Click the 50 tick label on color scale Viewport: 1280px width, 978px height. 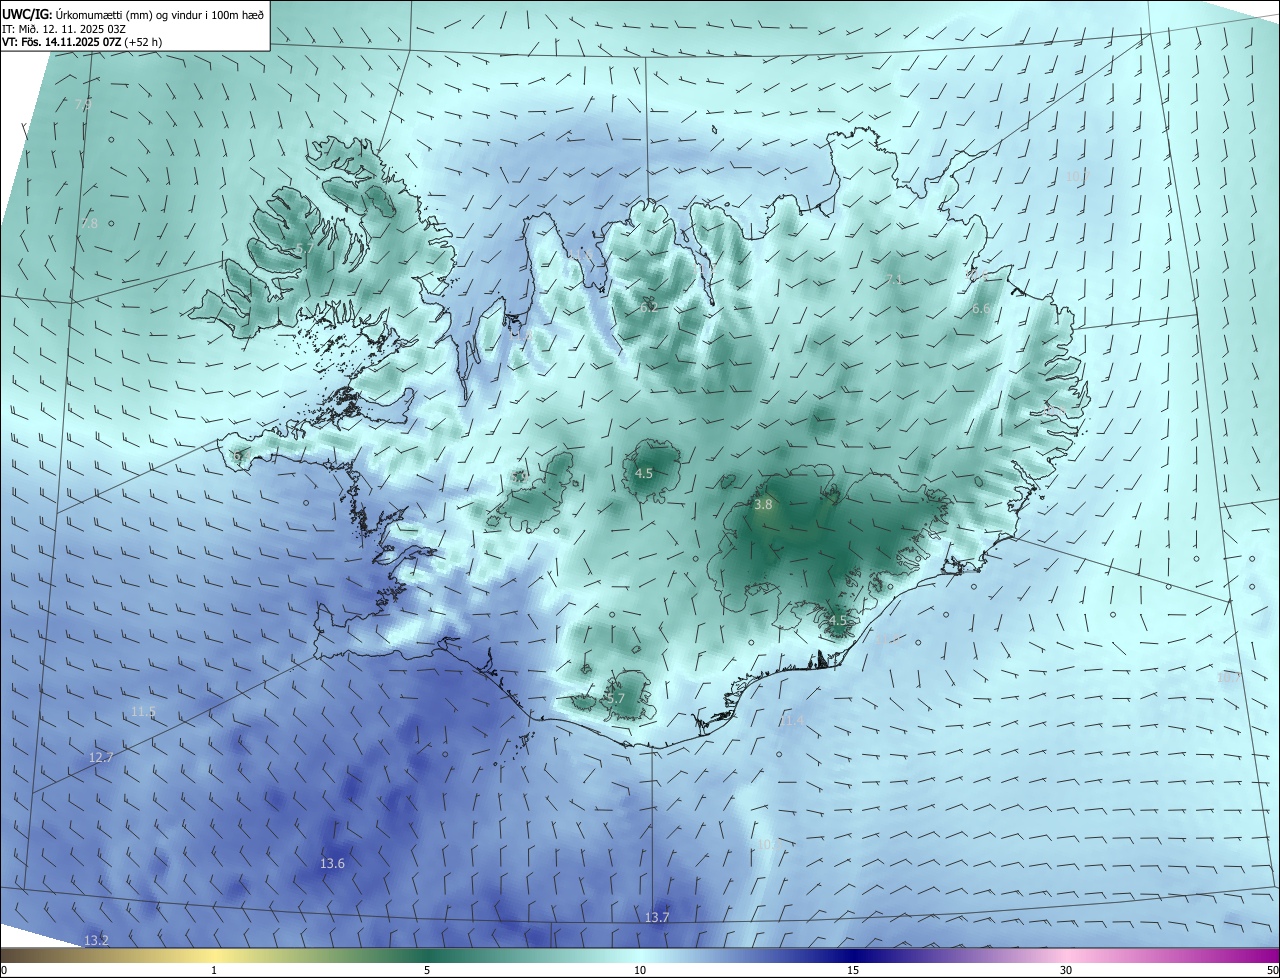pos(1272,970)
